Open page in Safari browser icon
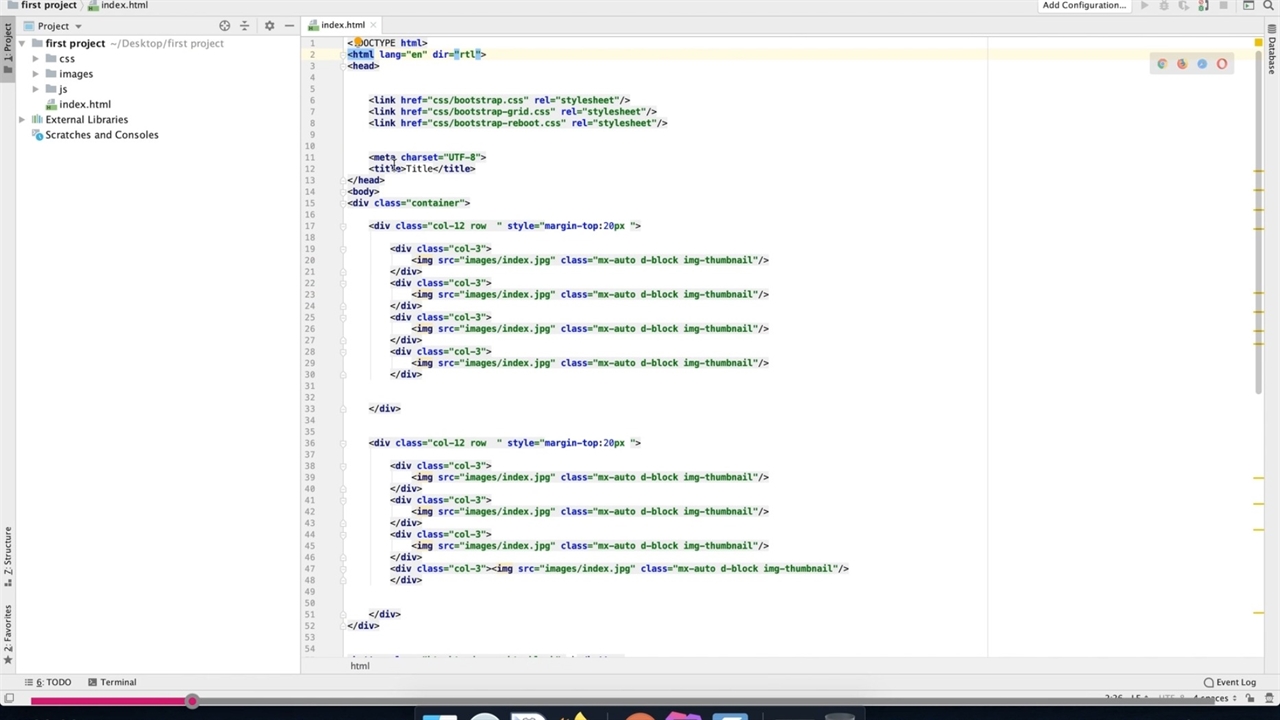Screen dimensions: 1280x720 click(1202, 64)
